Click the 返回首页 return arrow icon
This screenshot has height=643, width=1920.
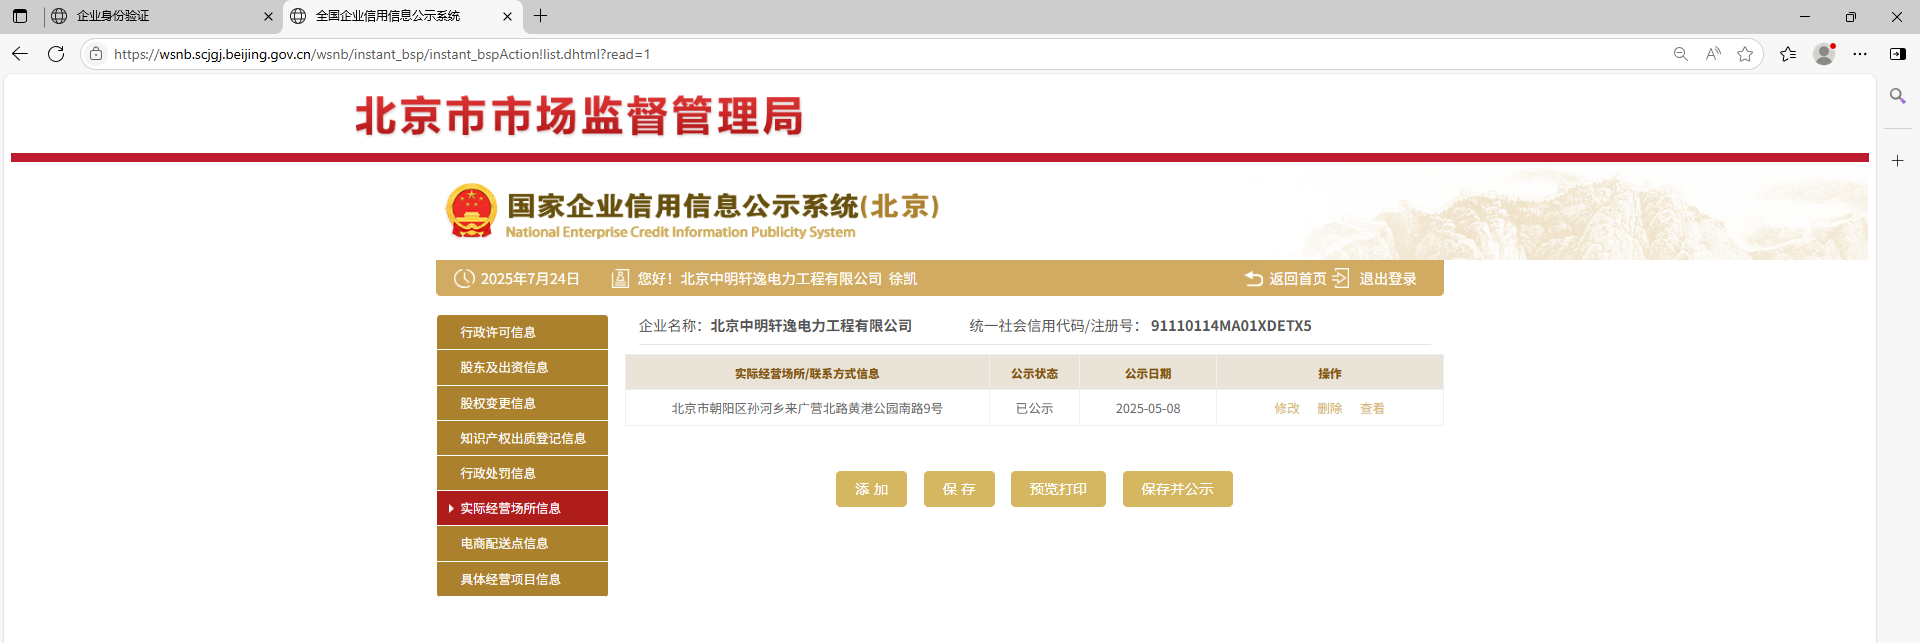[1254, 279]
